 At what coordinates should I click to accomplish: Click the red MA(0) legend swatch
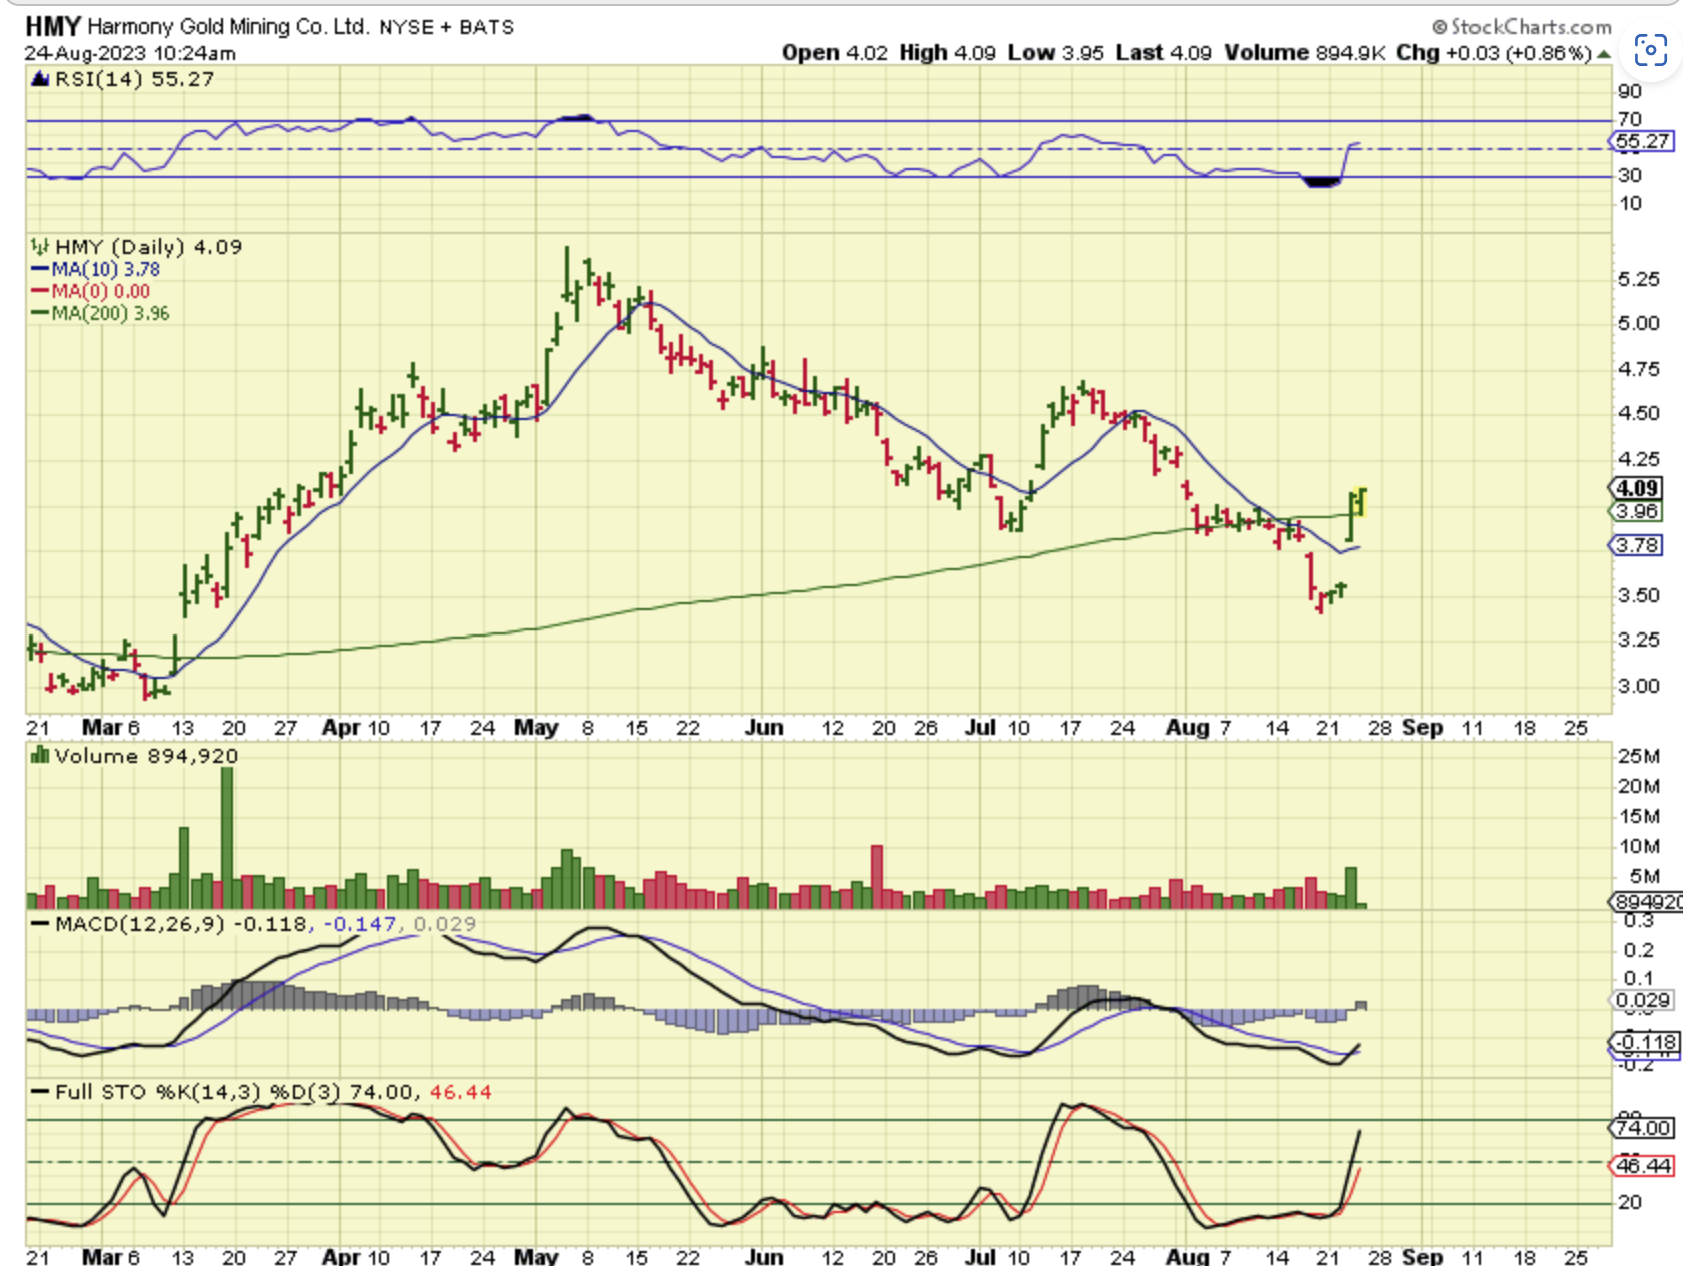[40, 291]
